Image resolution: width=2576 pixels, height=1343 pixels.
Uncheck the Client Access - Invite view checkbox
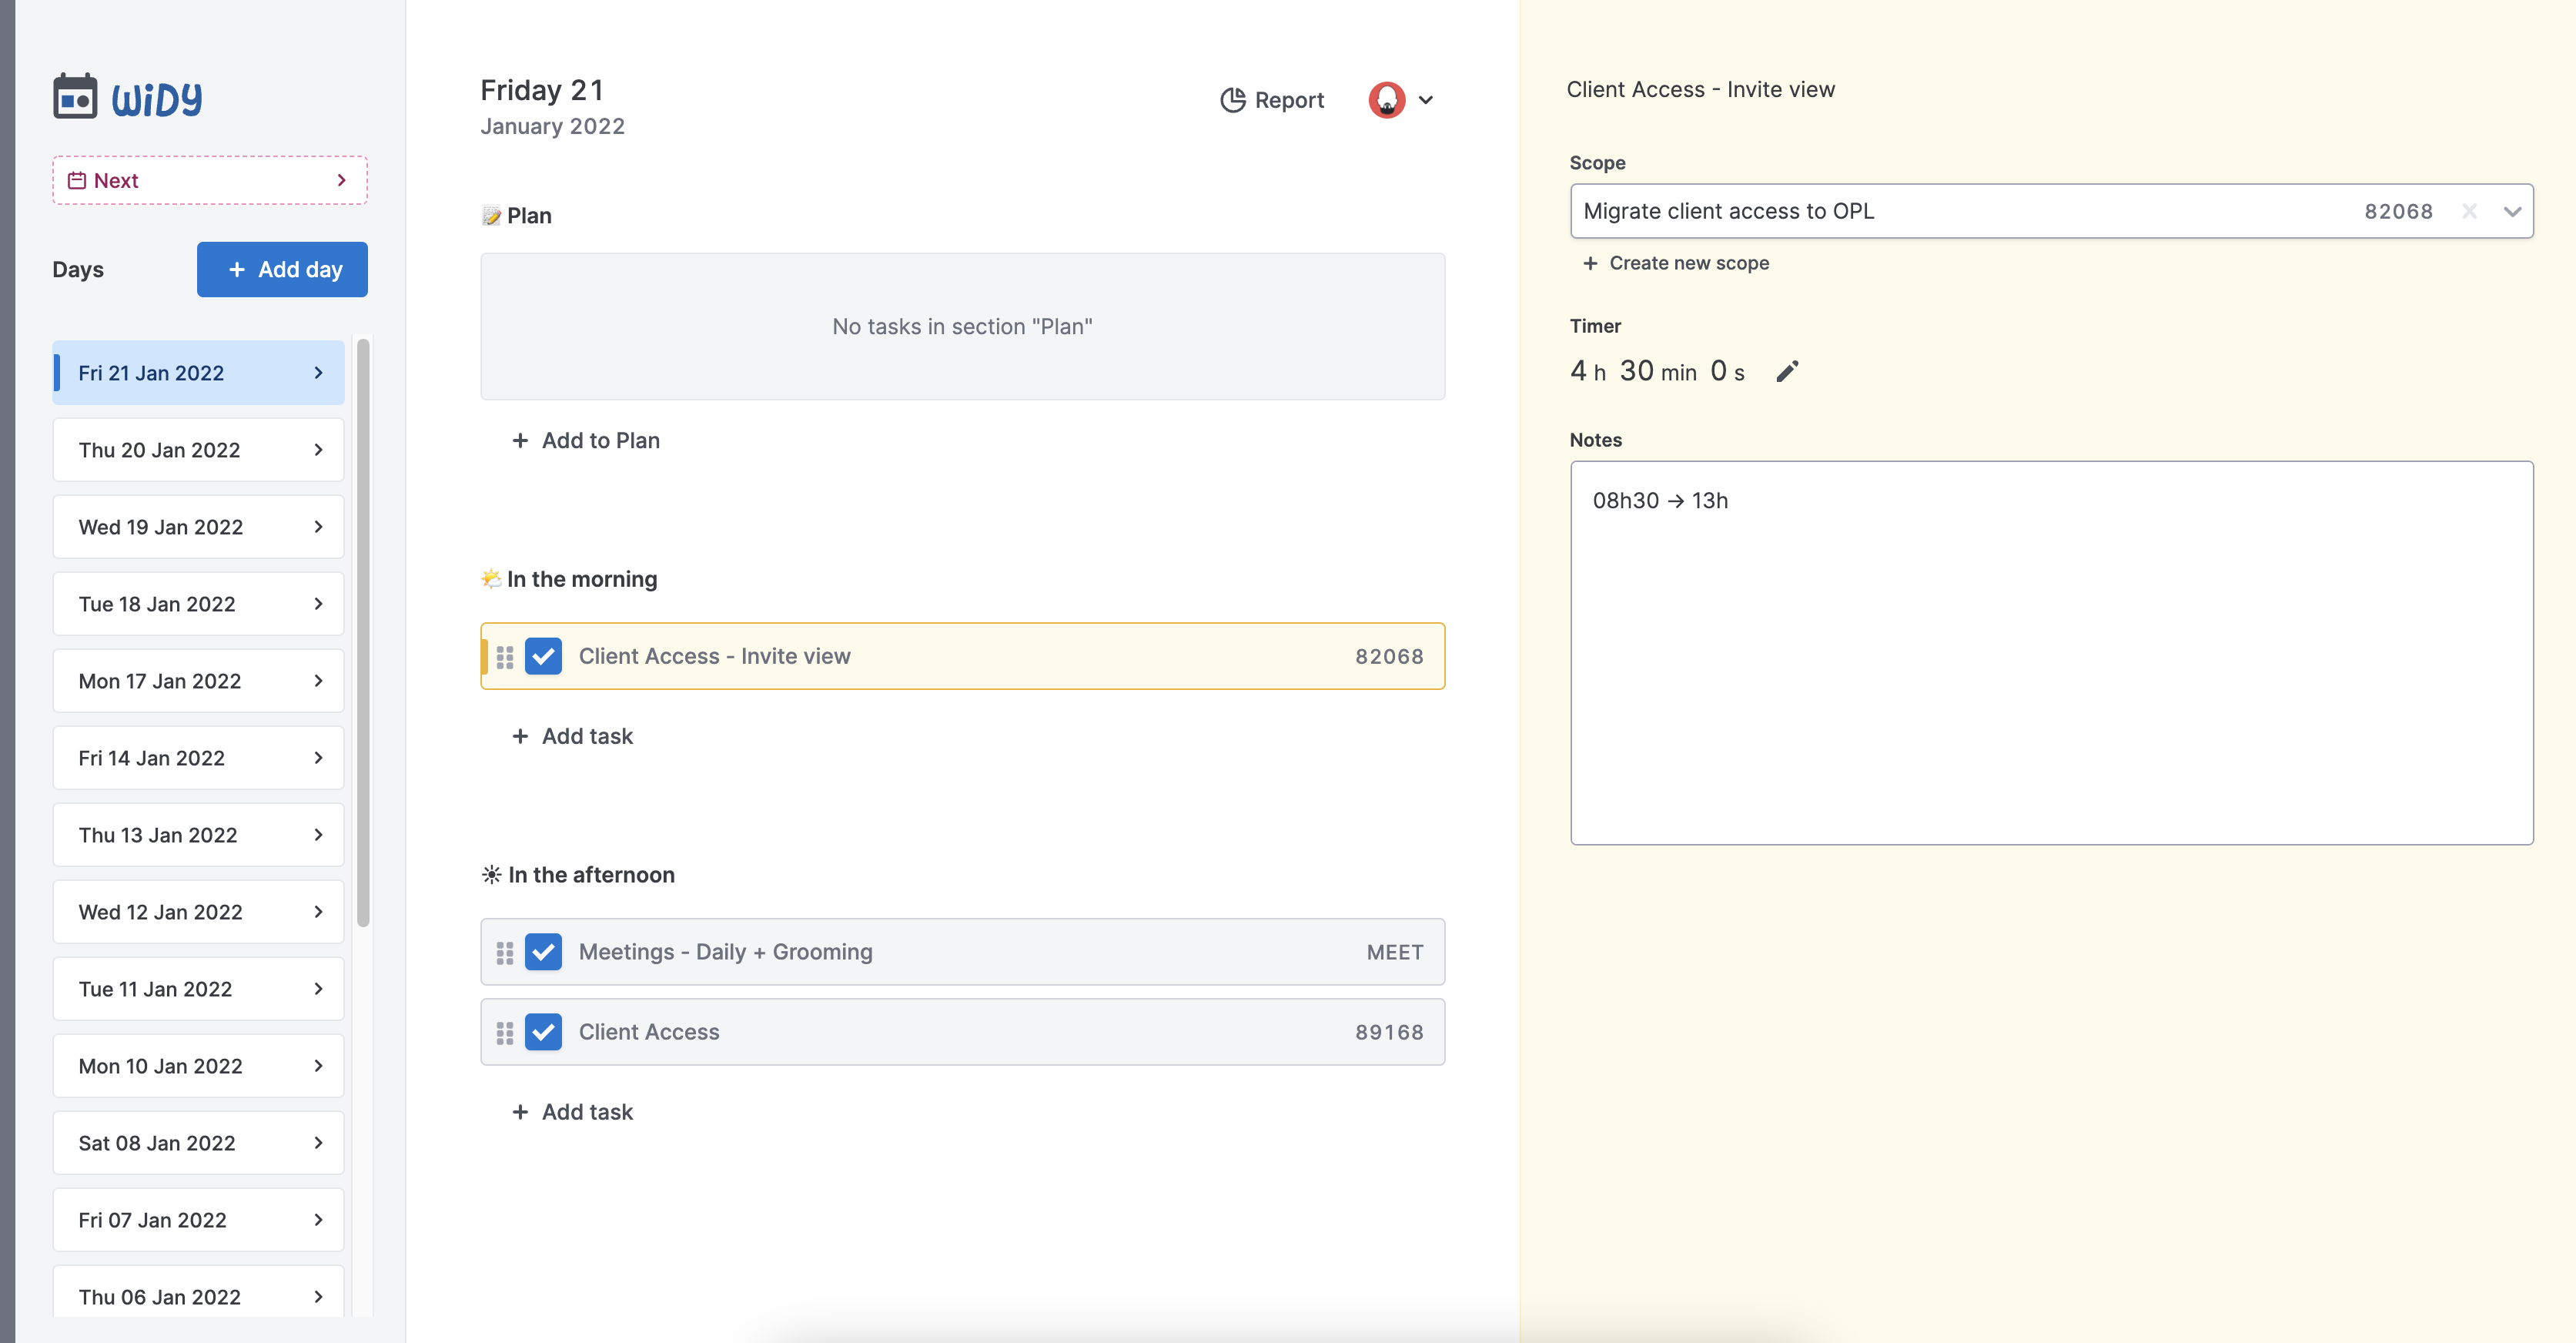point(543,657)
